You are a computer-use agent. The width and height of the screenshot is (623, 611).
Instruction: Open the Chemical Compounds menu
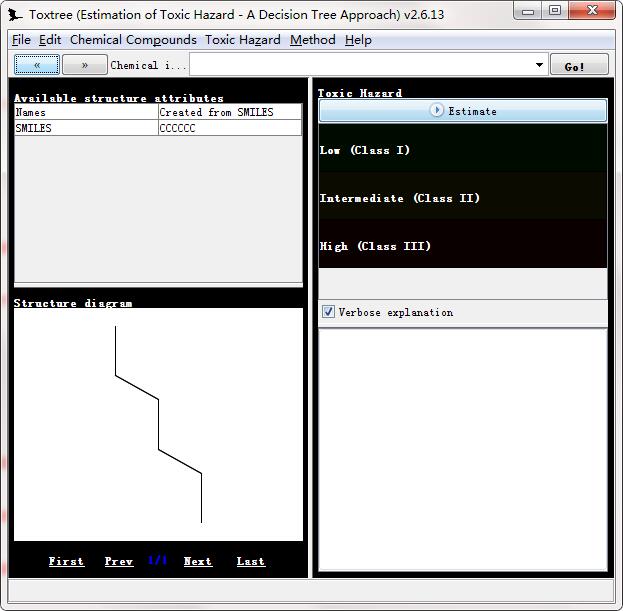coord(133,40)
